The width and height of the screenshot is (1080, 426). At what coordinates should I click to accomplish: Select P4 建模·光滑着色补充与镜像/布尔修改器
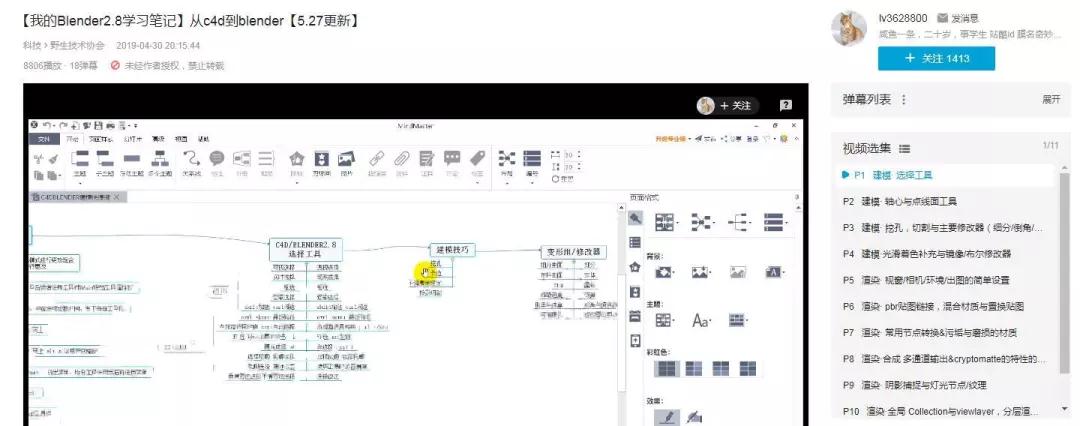pos(943,254)
